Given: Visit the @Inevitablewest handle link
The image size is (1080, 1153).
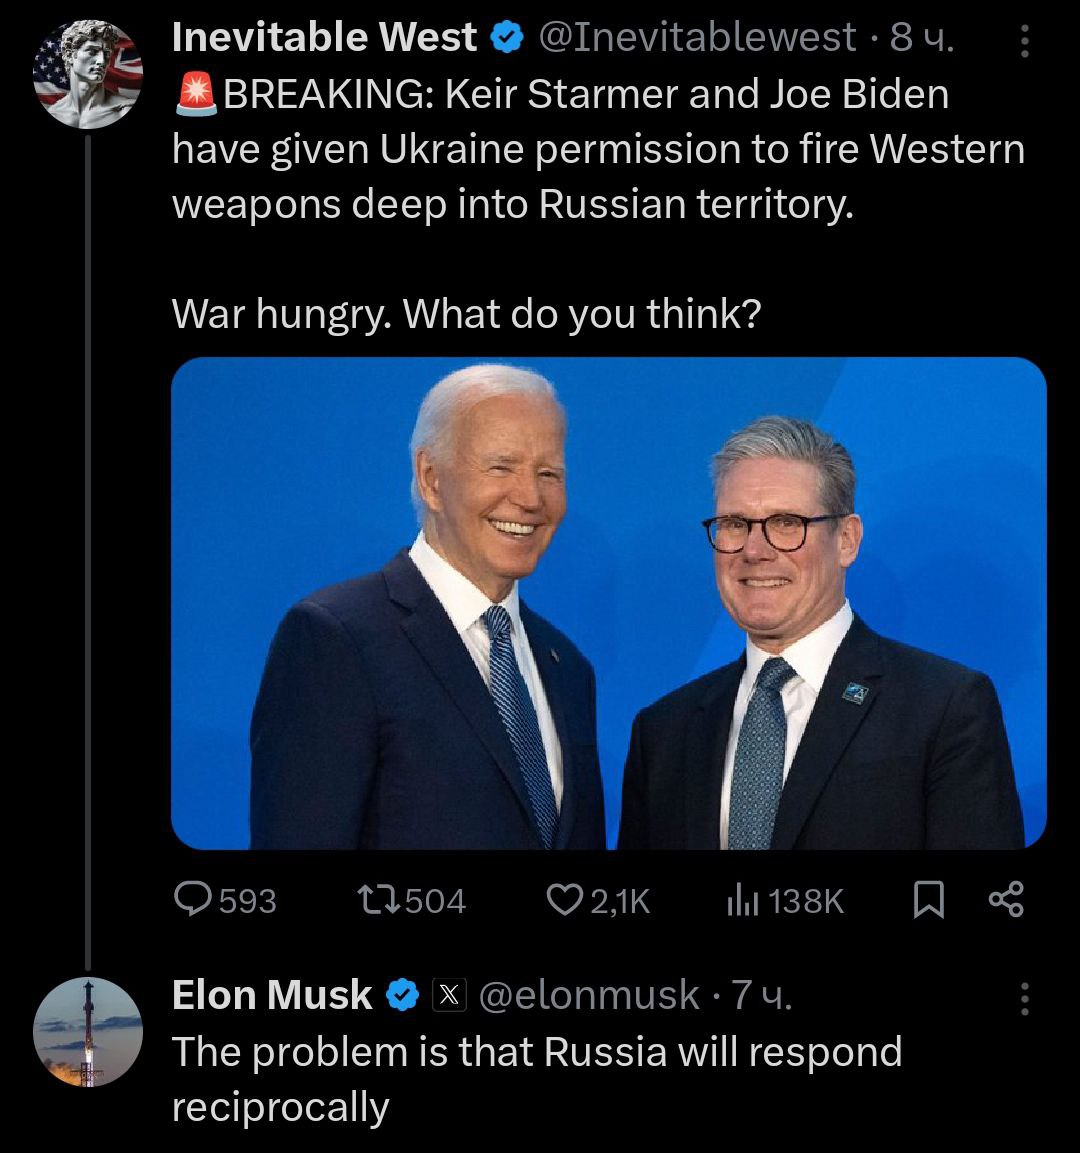Looking at the screenshot, I should [697, 38].
